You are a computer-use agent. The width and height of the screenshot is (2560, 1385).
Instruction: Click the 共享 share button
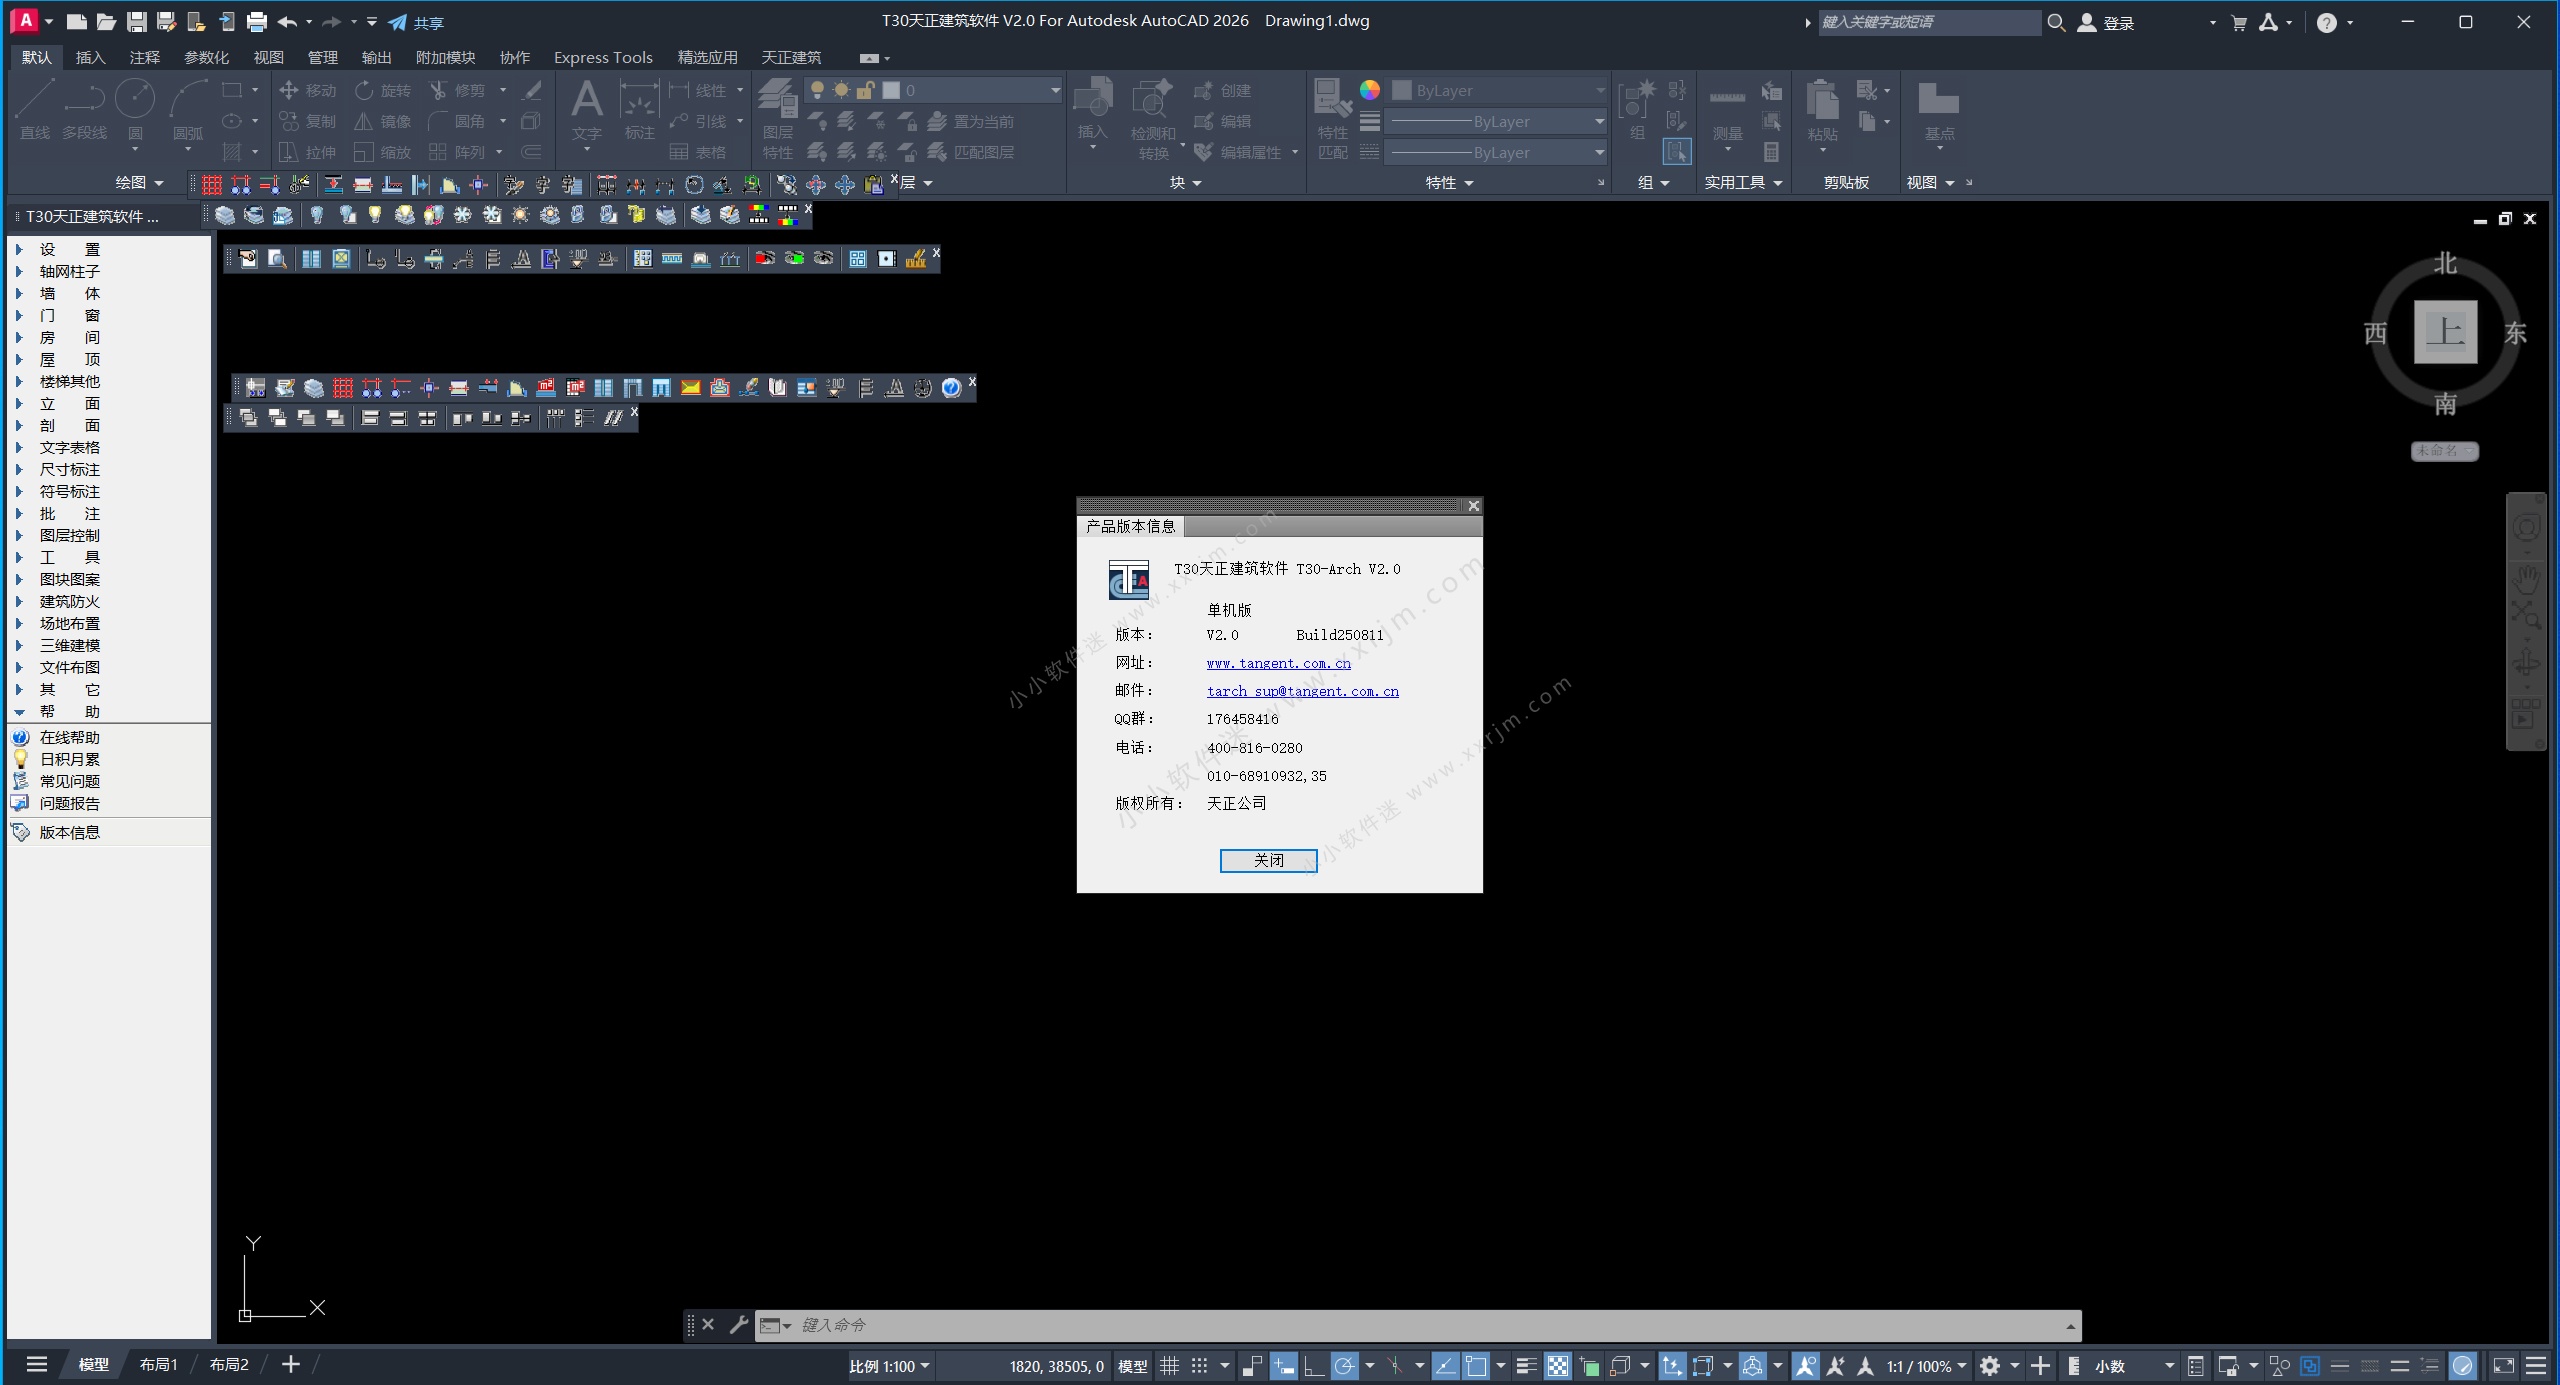416,22
